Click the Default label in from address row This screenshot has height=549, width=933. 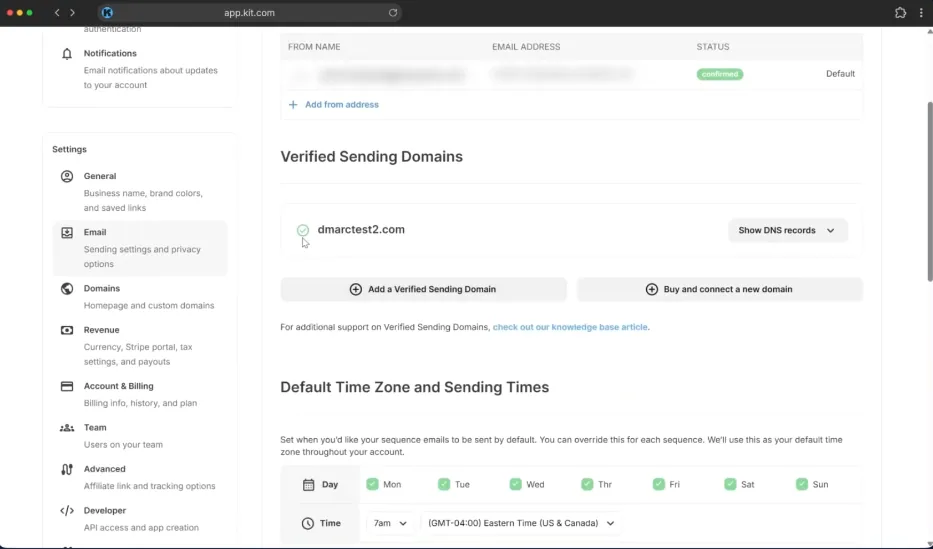pyautogui.click(x=840, y=74)
